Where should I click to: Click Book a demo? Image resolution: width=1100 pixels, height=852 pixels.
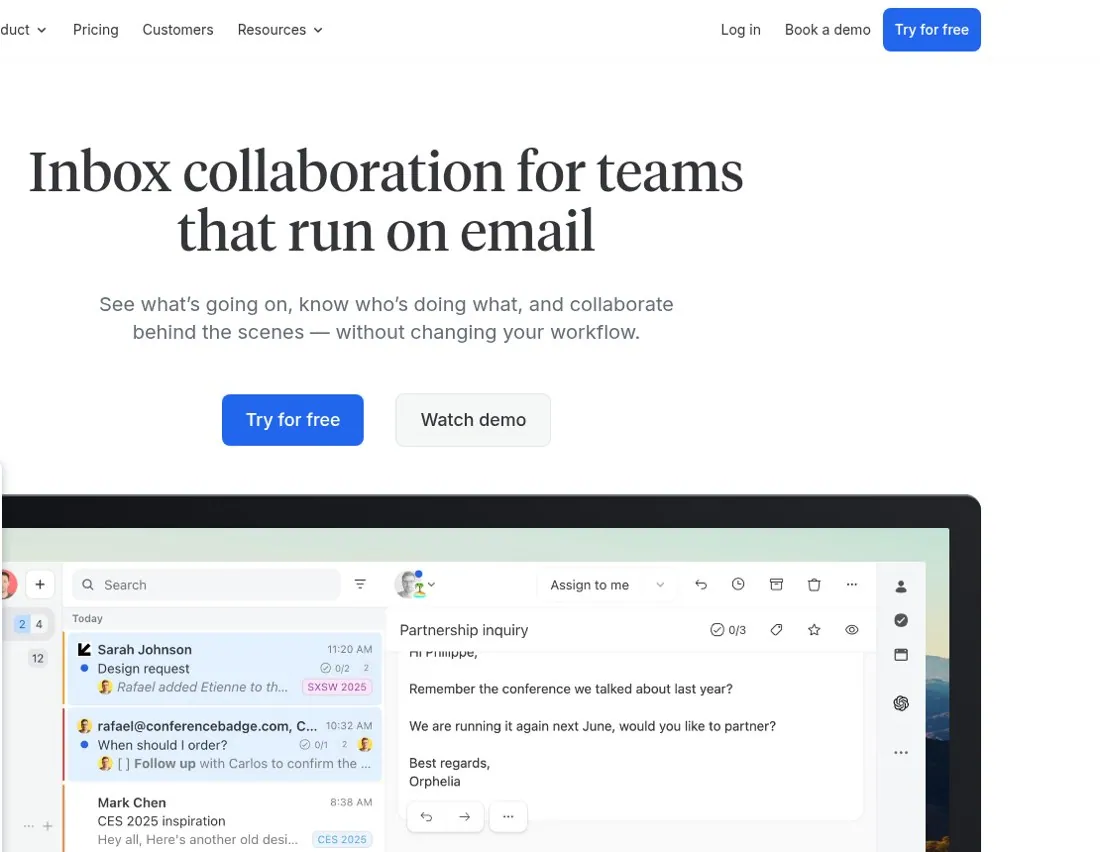pos(827,29)
